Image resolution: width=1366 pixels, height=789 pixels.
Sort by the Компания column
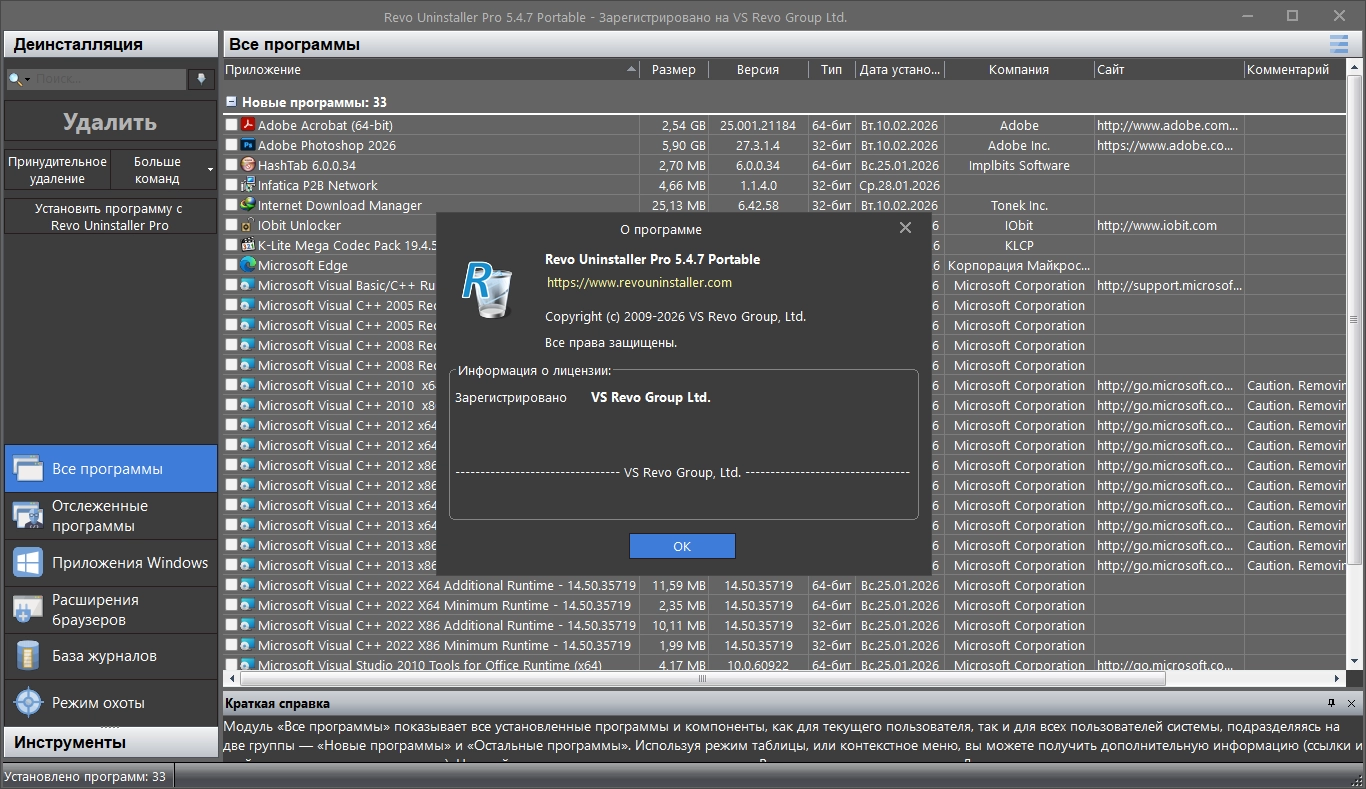(x=1019, y=69)
